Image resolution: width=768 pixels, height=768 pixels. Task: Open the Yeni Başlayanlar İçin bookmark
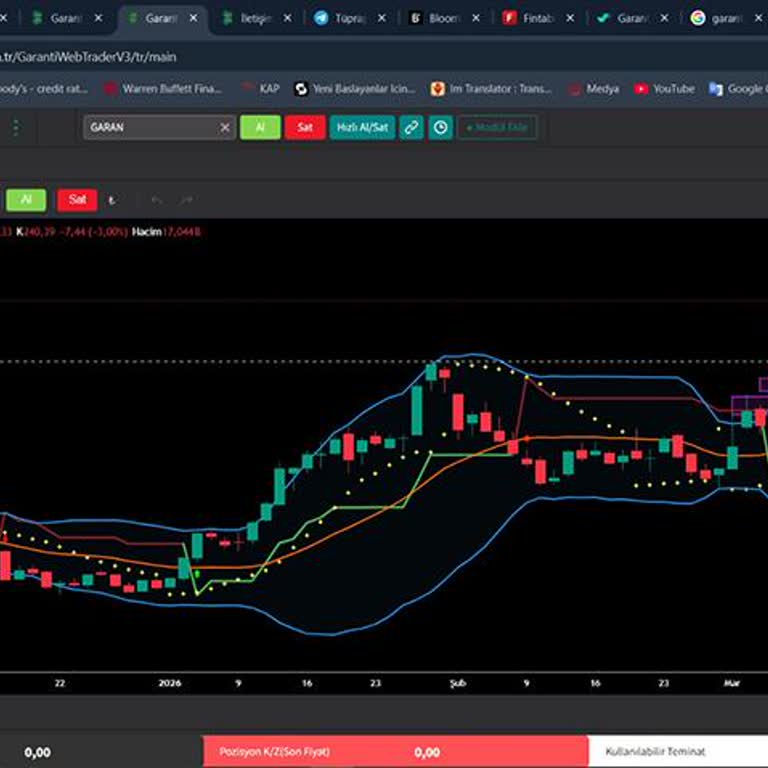click(355, 89)
